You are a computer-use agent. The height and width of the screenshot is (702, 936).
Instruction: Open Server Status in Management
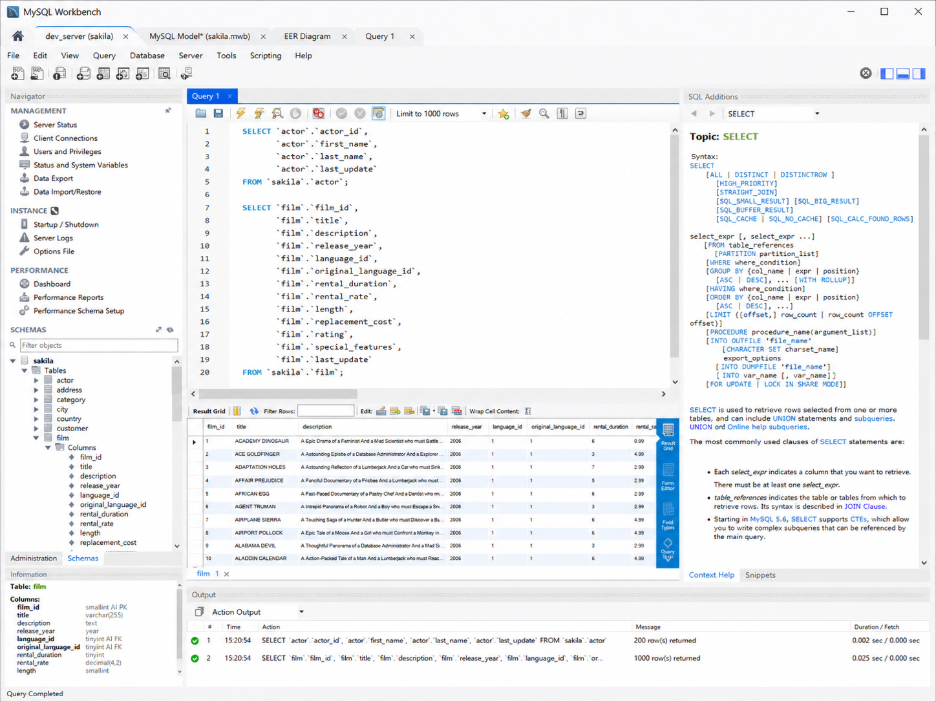pos(55,125)
